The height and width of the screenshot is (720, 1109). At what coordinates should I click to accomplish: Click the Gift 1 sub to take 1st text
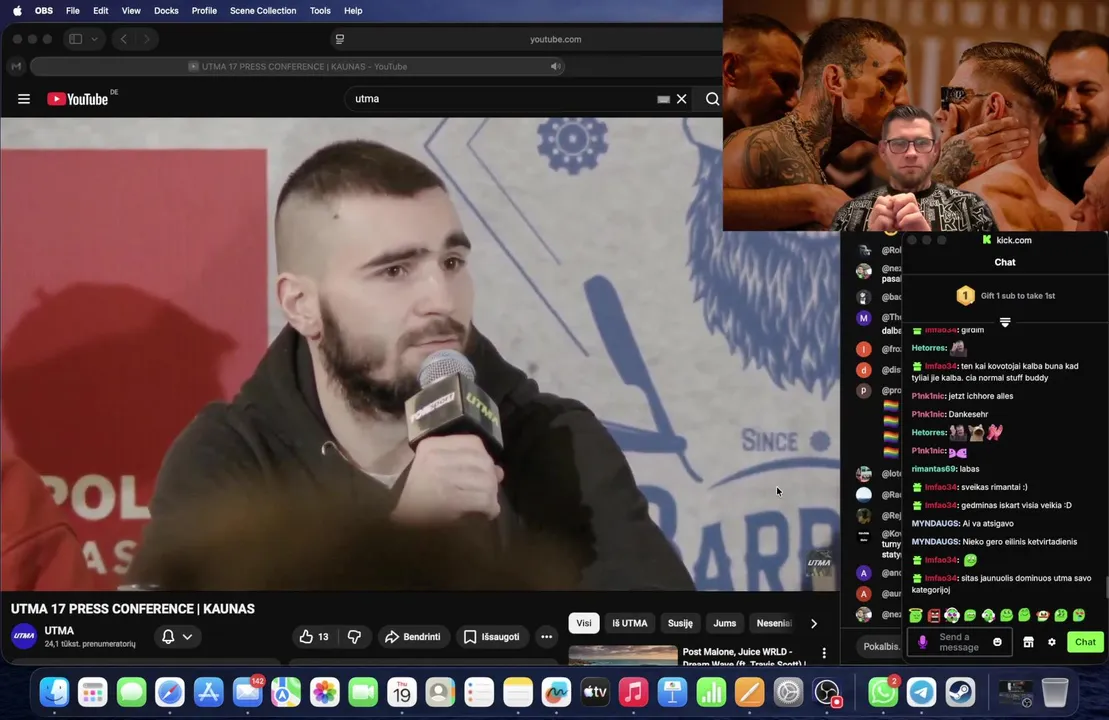(1018, 296)
